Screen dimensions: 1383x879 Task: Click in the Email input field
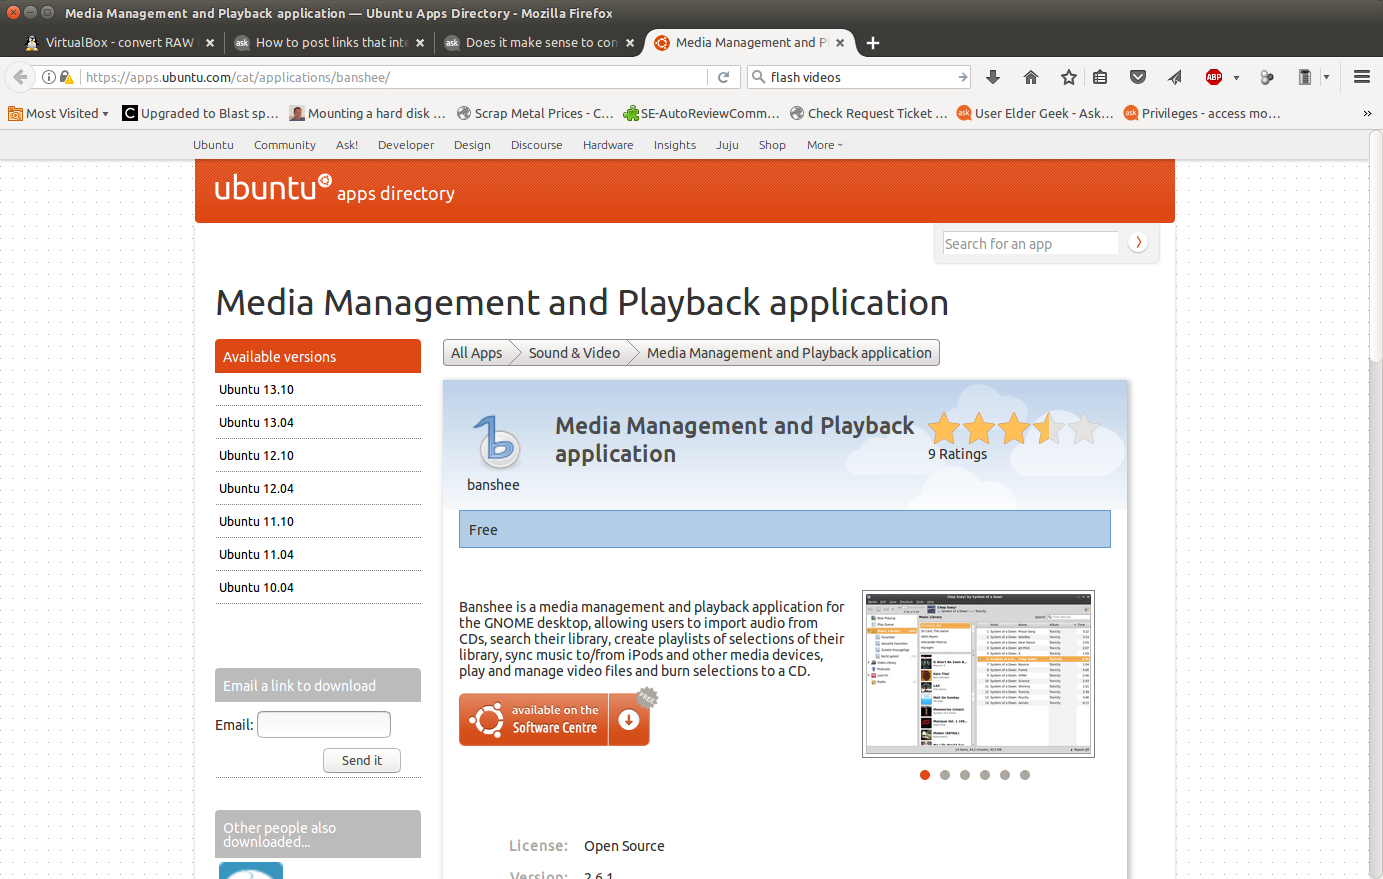[324, 725]
